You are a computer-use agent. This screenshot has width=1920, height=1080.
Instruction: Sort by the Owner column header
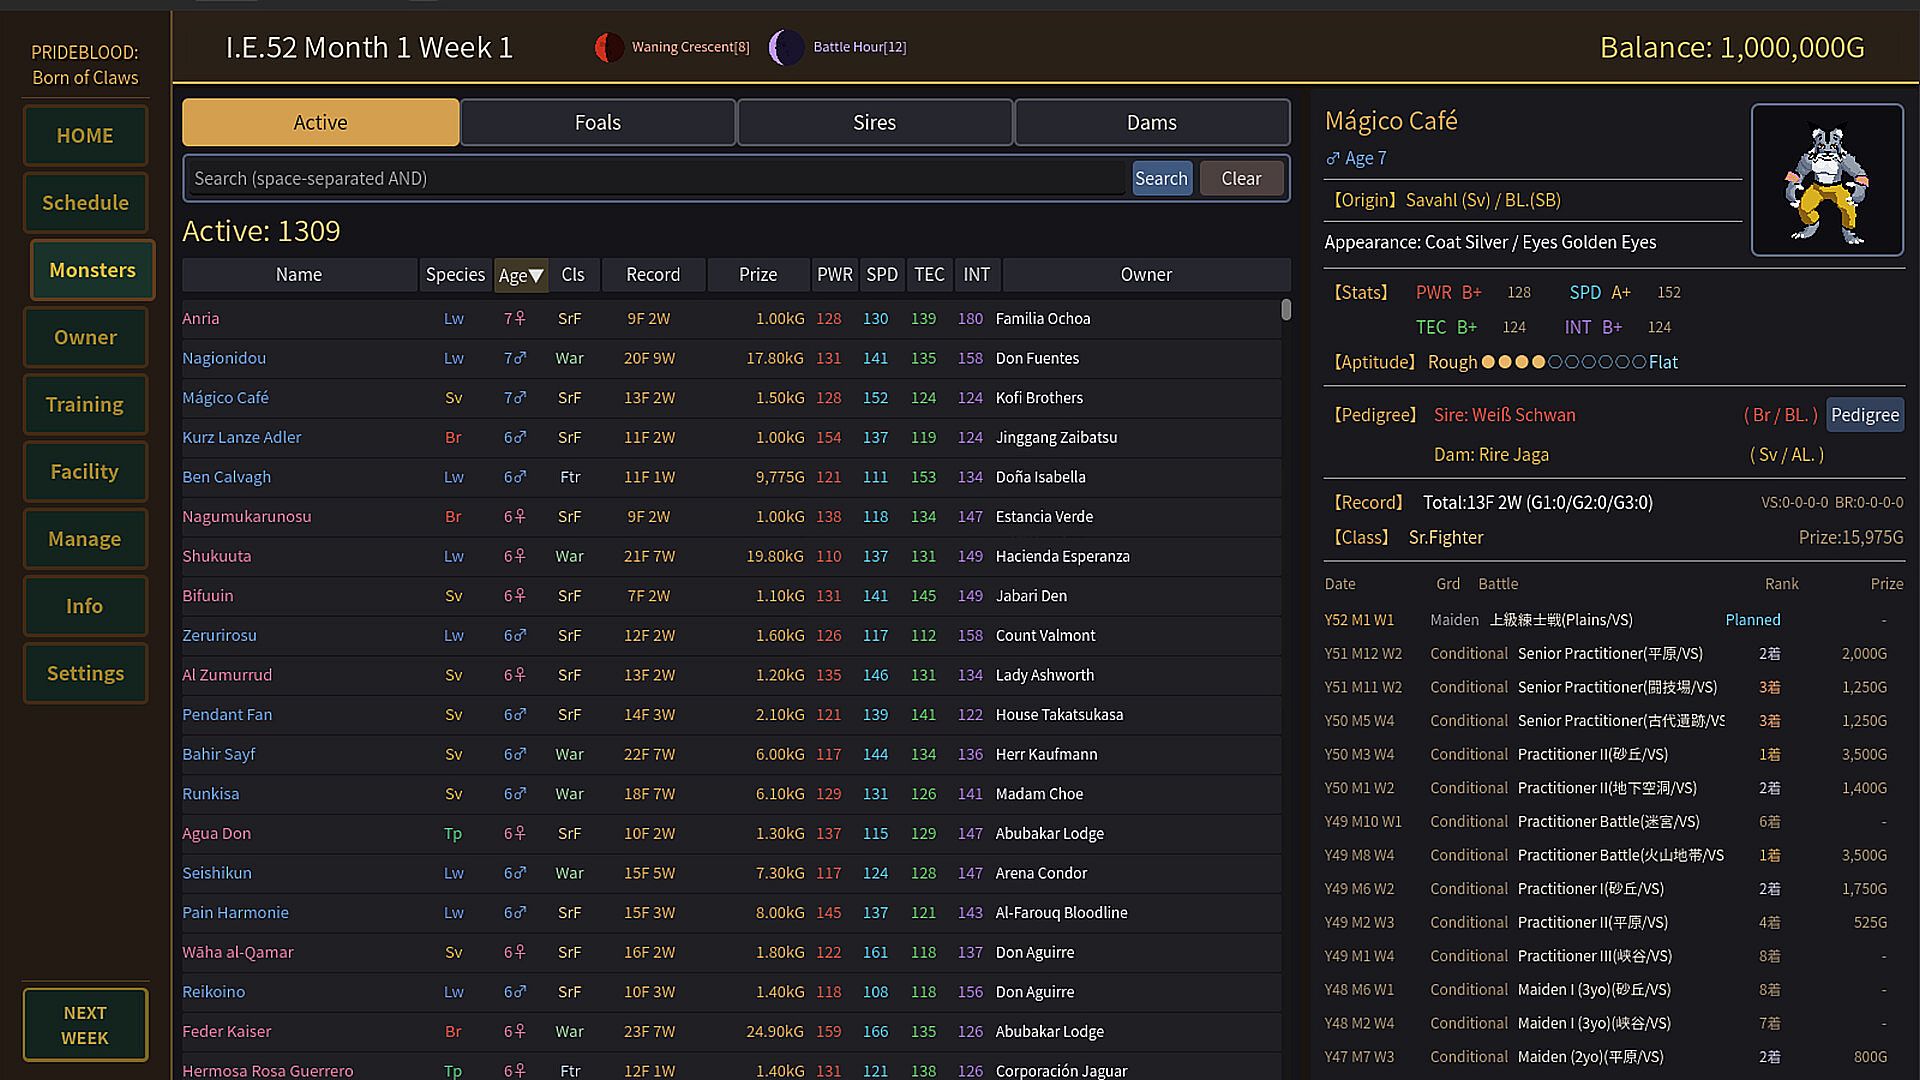click(1146, 275)
